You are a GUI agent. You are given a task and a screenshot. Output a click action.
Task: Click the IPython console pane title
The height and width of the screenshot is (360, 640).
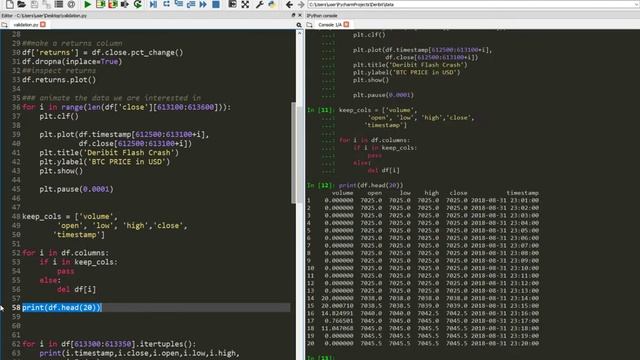[322, 16]
